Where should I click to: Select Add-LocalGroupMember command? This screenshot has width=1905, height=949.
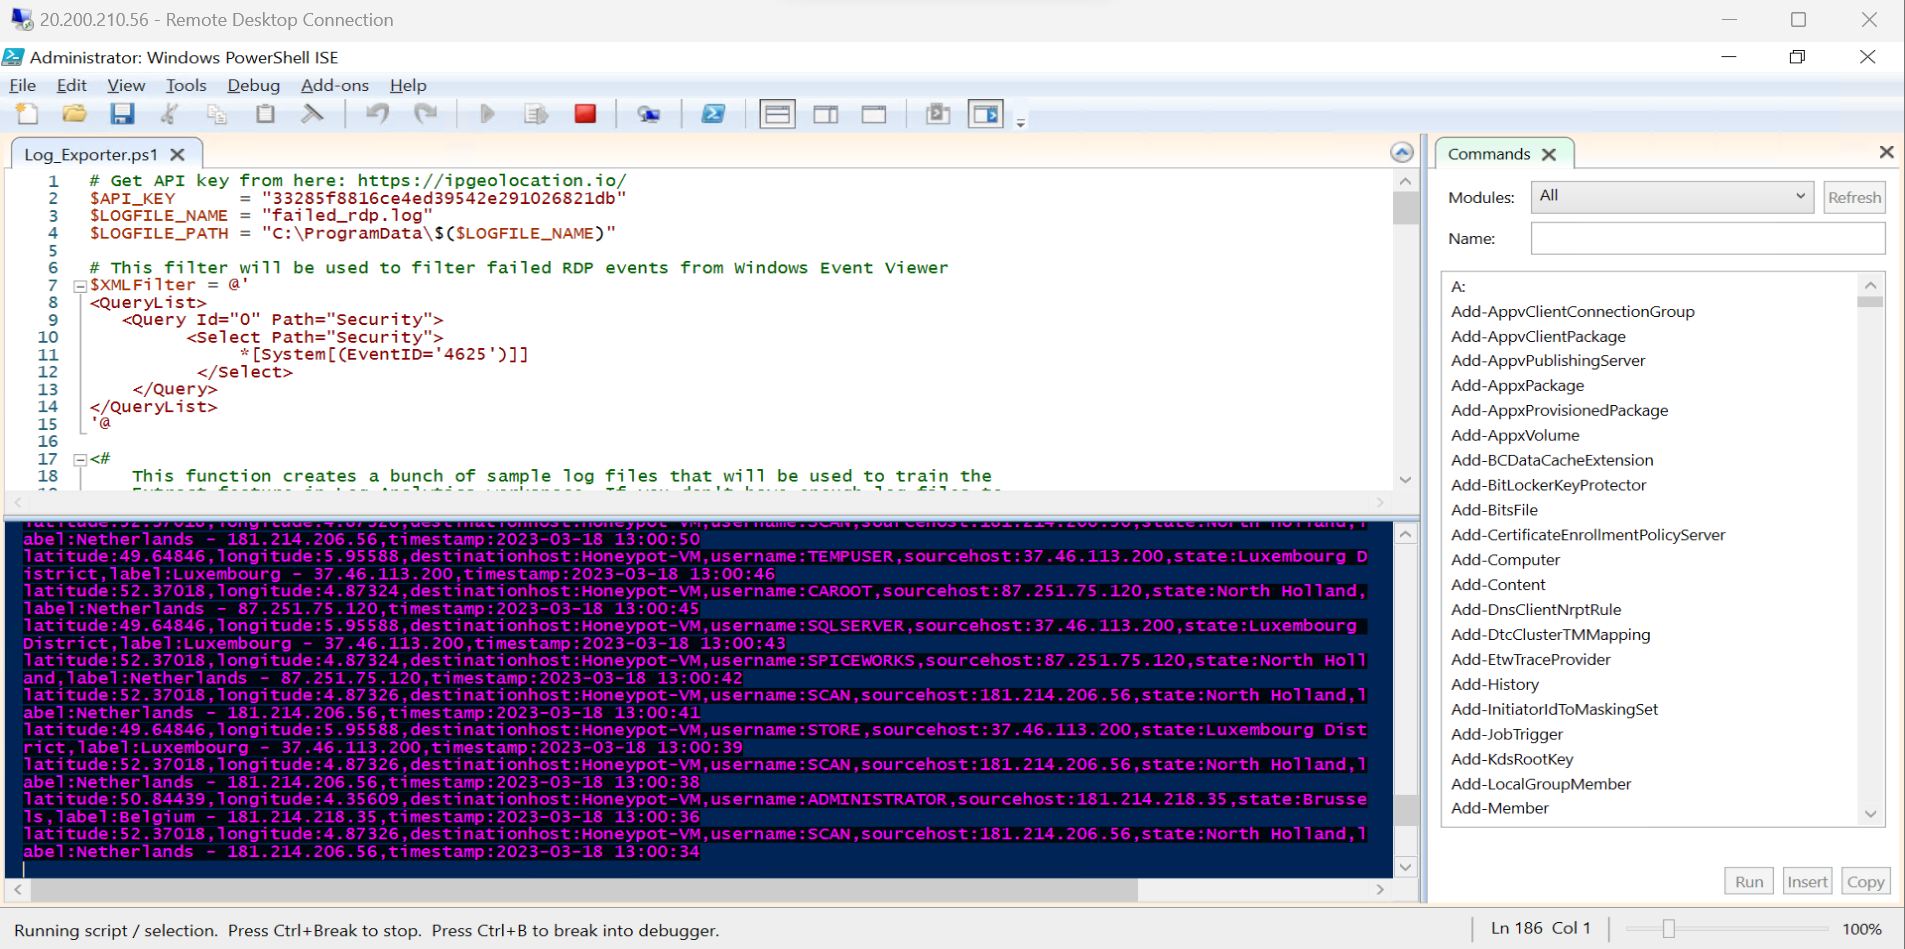[x=1541, y=784]
